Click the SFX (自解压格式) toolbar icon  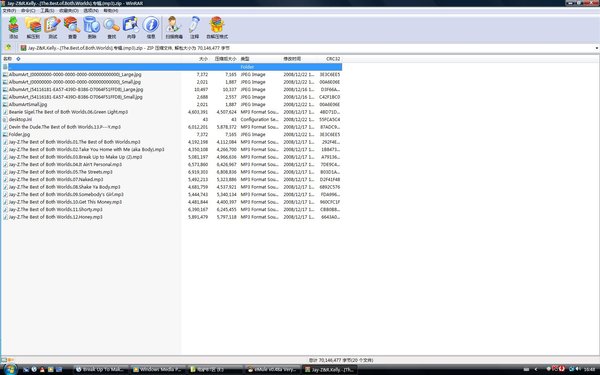coord(217,28)
